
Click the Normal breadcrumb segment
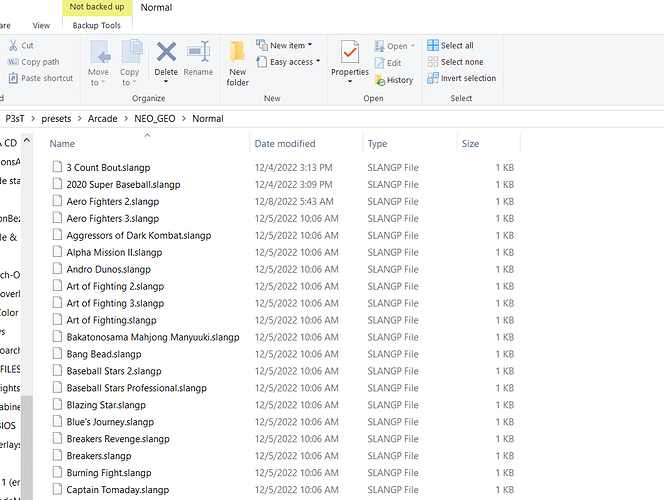(208, 119)
